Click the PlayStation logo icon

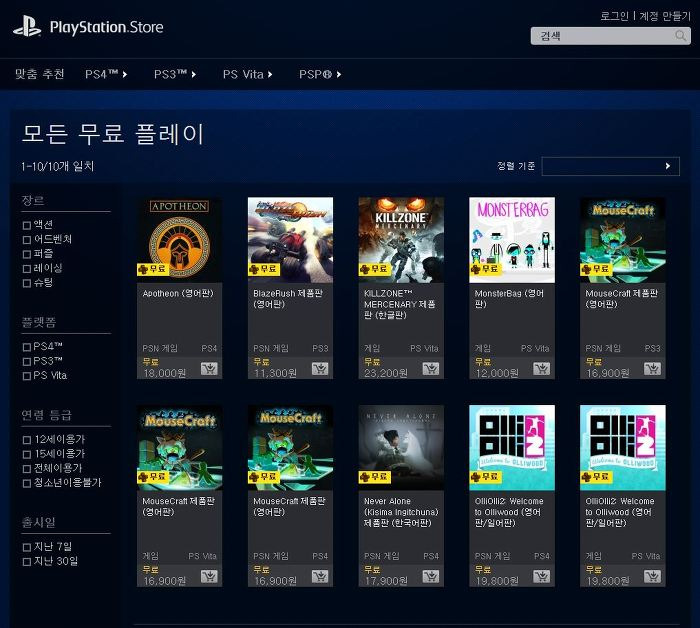click(27, 26)
